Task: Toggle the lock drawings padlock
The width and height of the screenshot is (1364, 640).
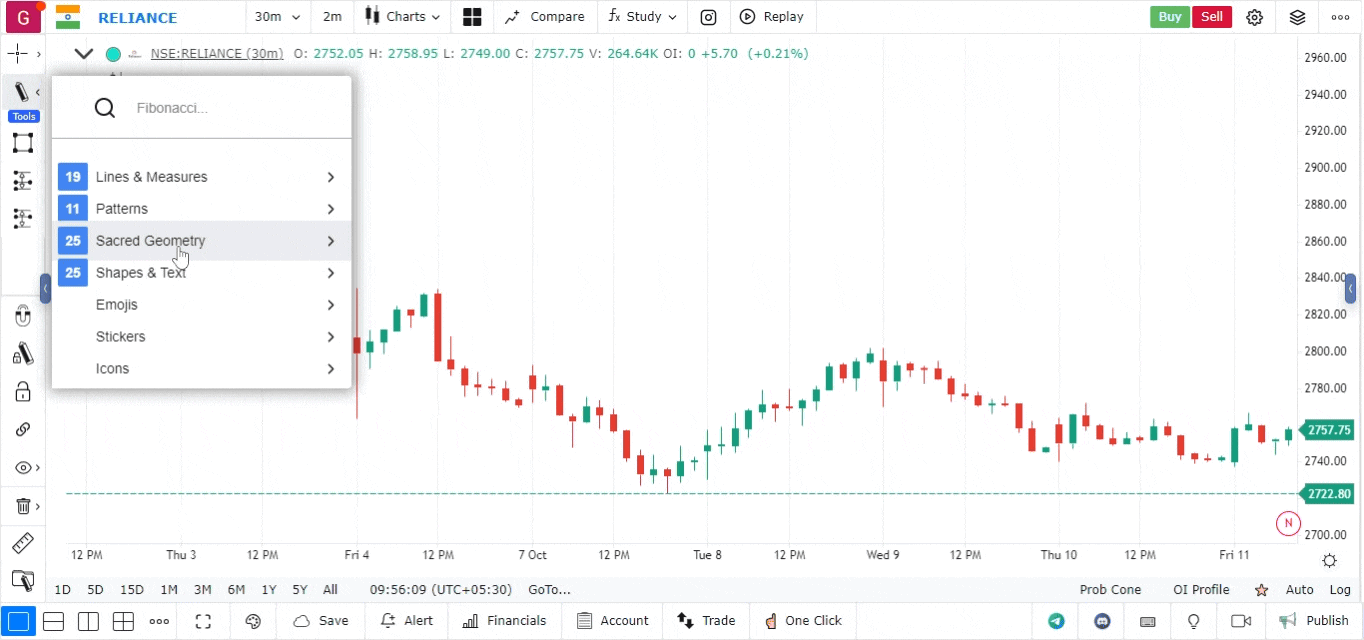Action: (x=22, y=391)
